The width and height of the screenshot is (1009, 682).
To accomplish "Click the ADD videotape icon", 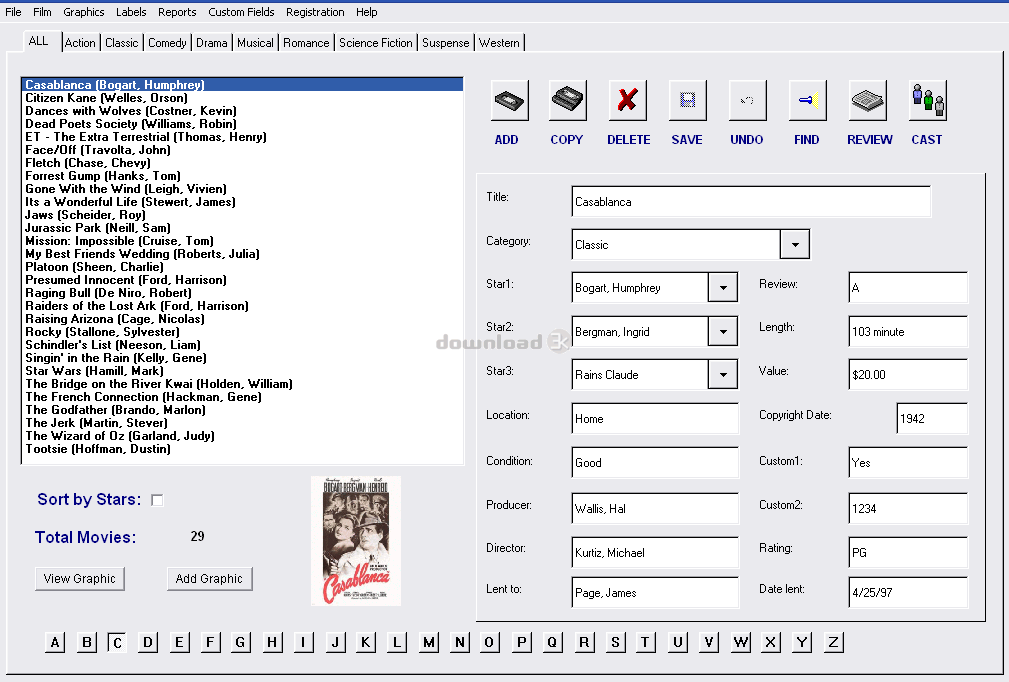I will pyautogui.click(x=510, y=100).
